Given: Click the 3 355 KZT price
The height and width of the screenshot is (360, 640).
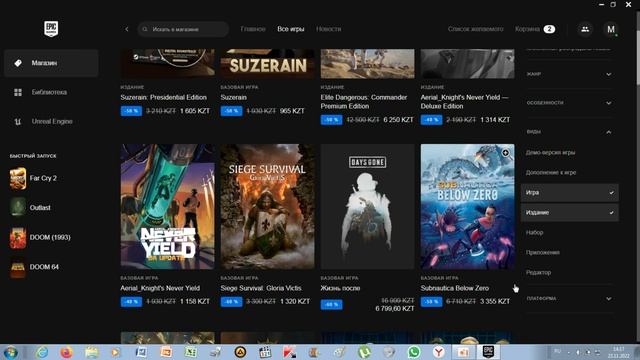Looking at the screenshot, I should pyautogui.click(x=495, y=302).
